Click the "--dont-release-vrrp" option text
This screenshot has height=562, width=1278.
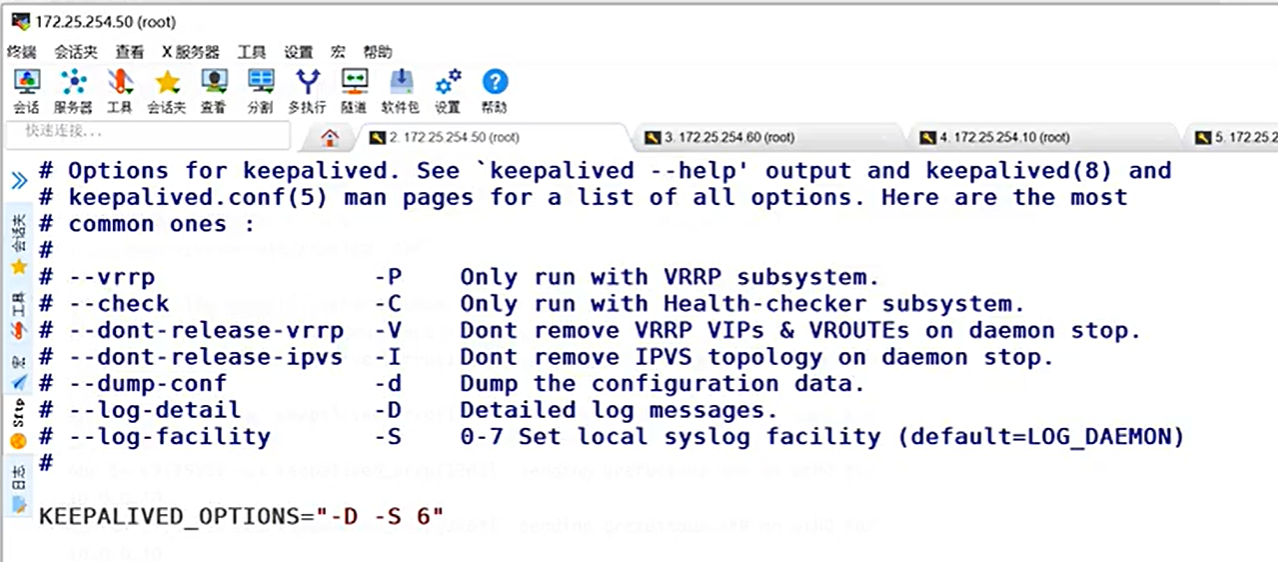coord(206,330)
